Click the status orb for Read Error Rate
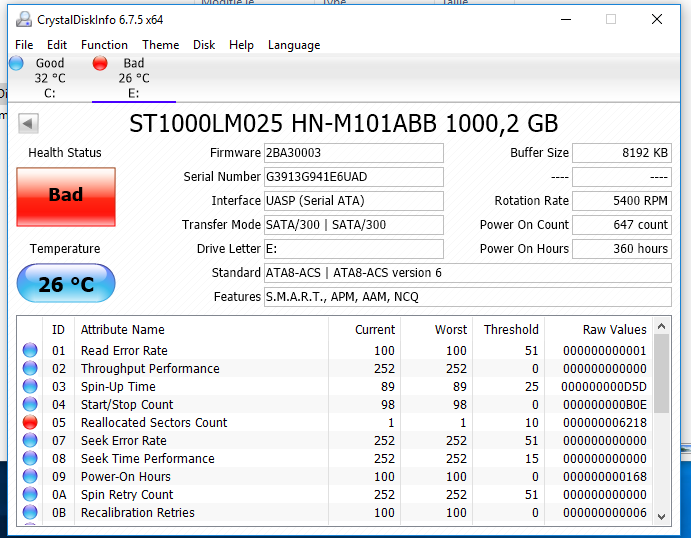The height and width of the screenshot is (538, 691). tap(30, 350)
